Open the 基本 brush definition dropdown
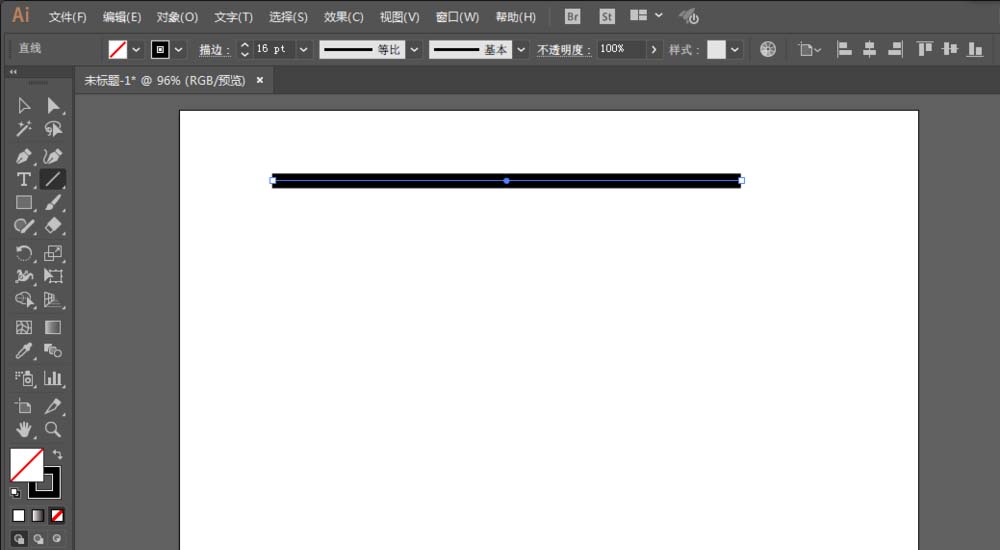 click(521, 49)
